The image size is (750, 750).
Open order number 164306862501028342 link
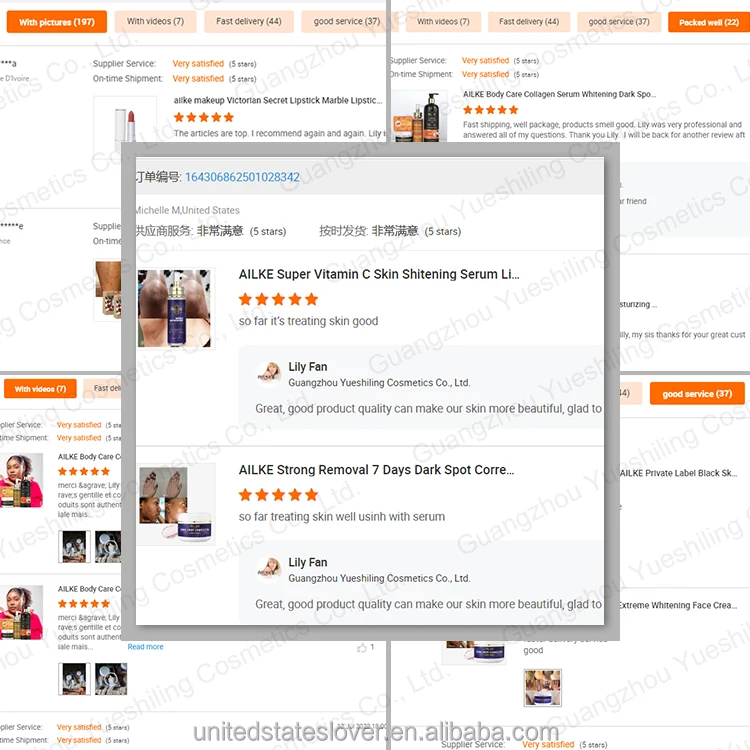coord(242,177)
